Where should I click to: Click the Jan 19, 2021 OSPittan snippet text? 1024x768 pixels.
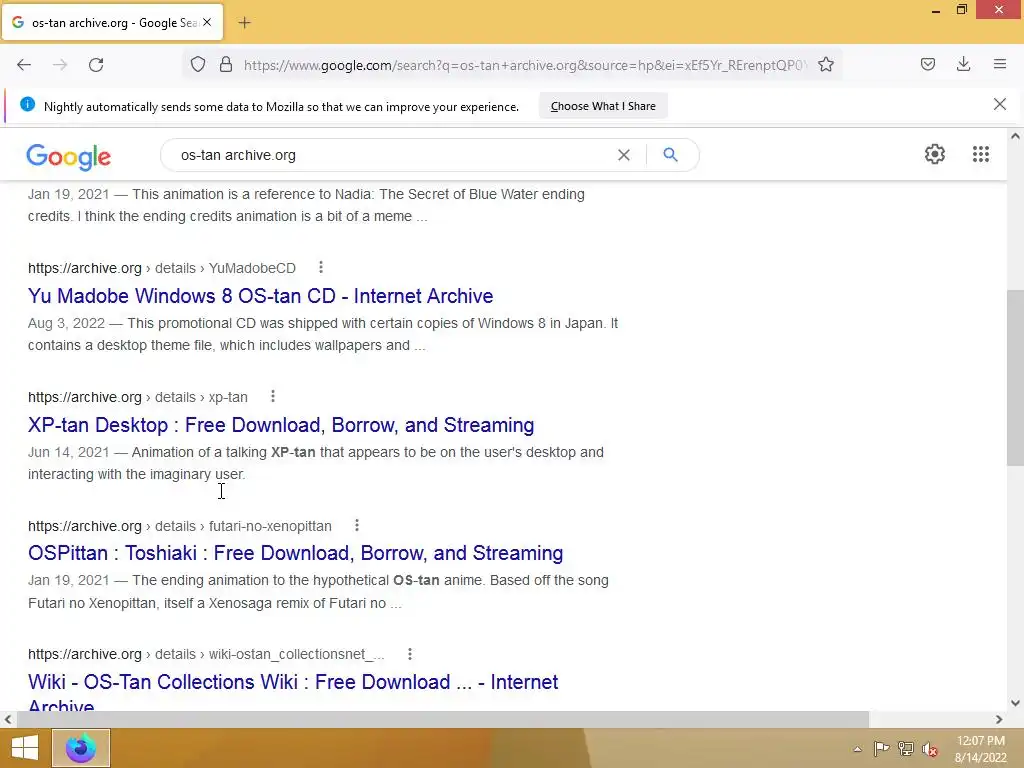(318, 592)
